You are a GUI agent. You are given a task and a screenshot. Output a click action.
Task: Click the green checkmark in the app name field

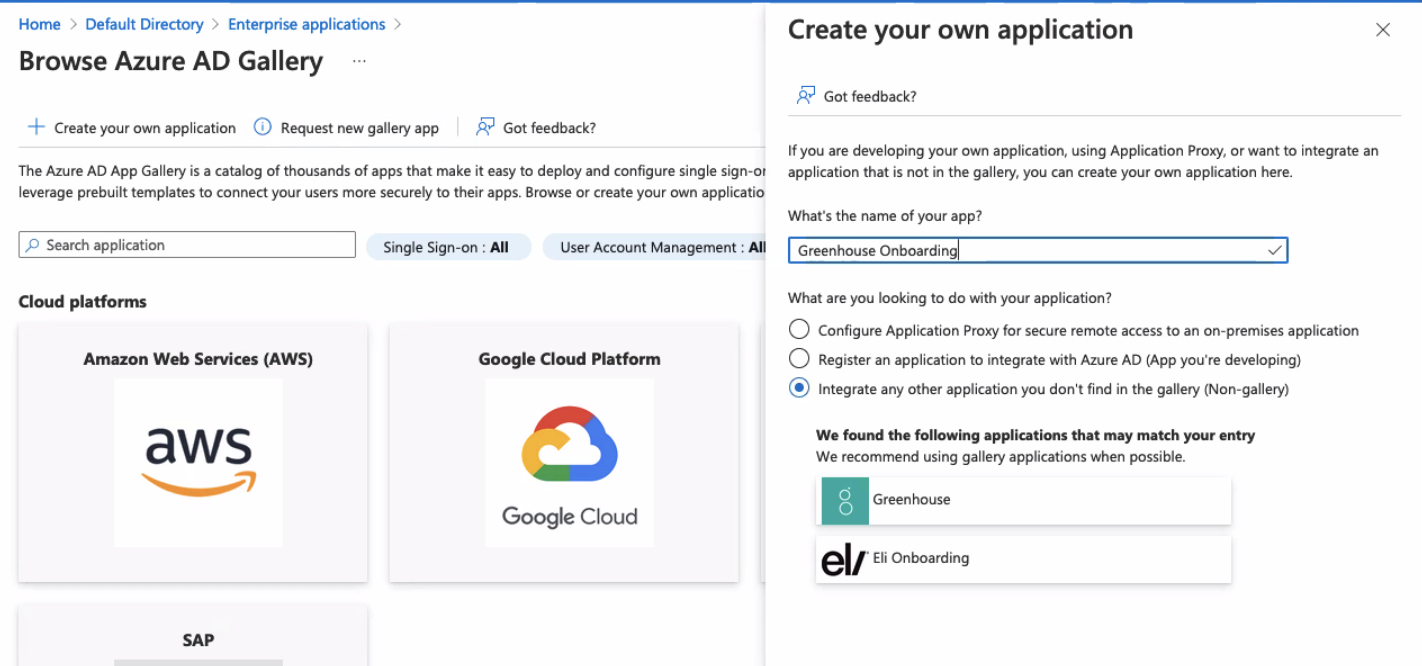coord(1275,251)
